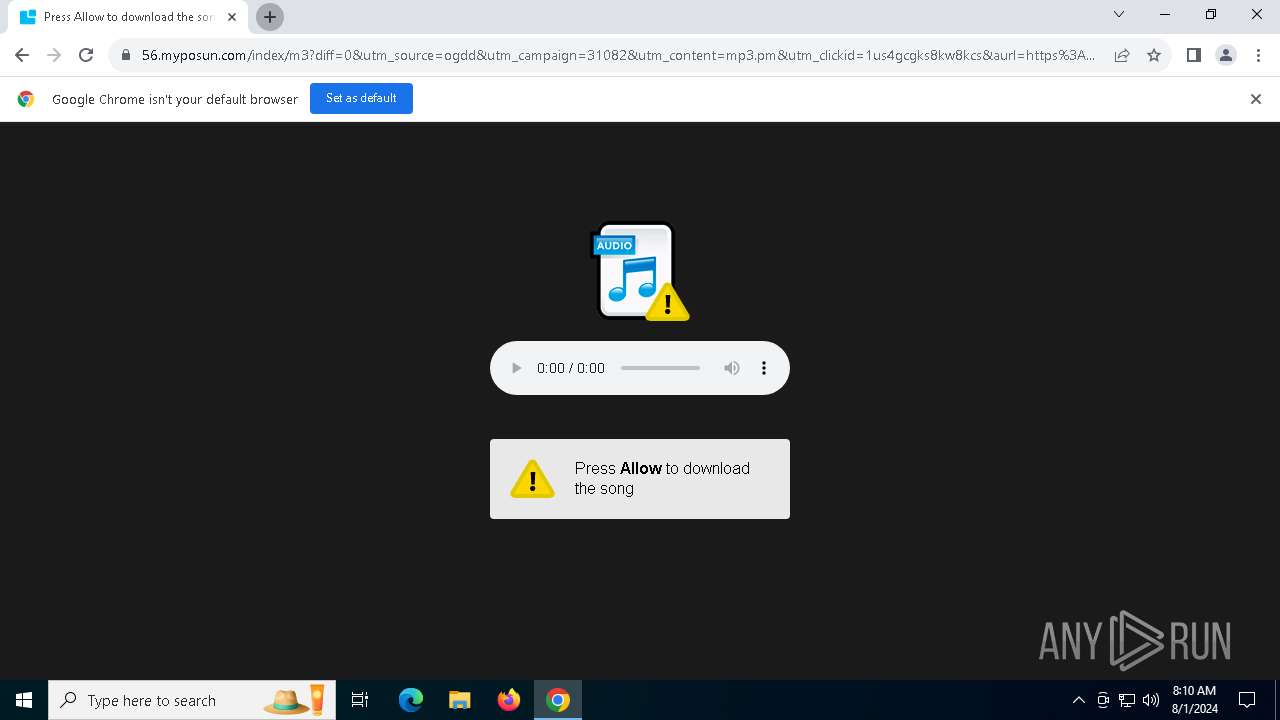Viewport: 1280px width, 720px height.
Task: Open Windows Start menu
Action: [24, 700]
